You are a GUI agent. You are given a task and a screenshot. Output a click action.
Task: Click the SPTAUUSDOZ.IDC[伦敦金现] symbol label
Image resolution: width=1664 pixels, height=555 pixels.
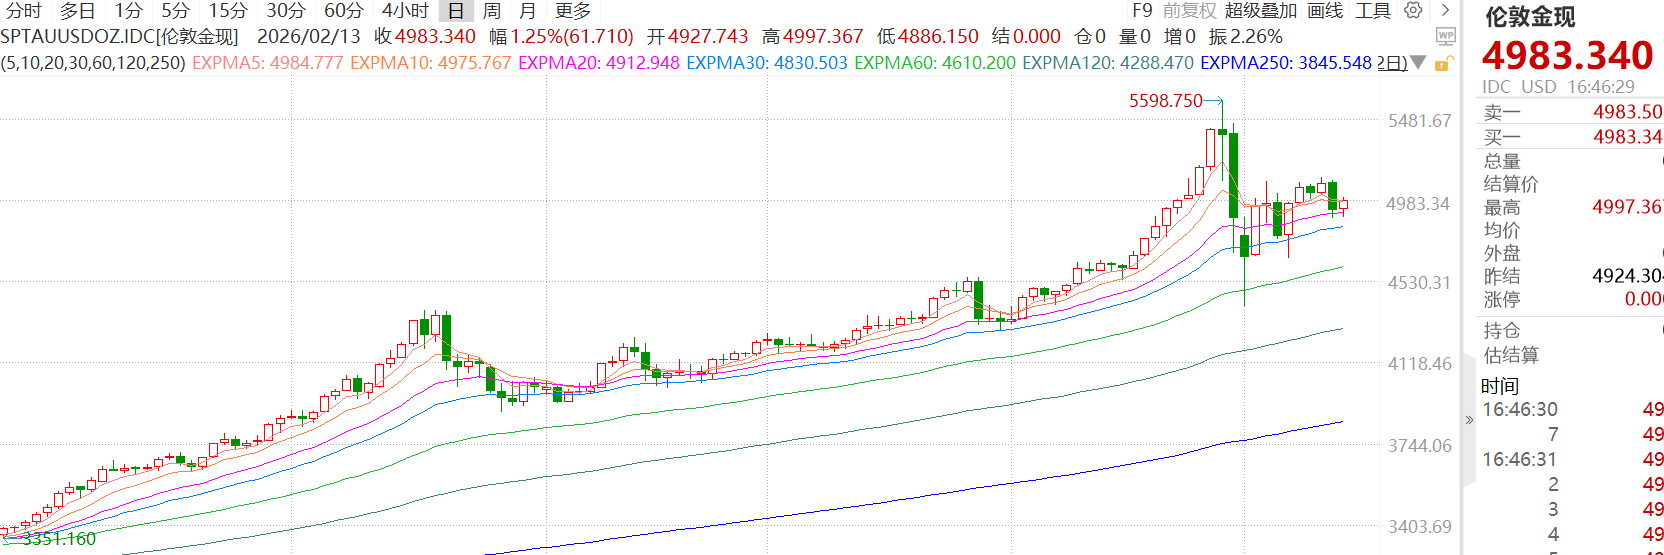[119, 36]
